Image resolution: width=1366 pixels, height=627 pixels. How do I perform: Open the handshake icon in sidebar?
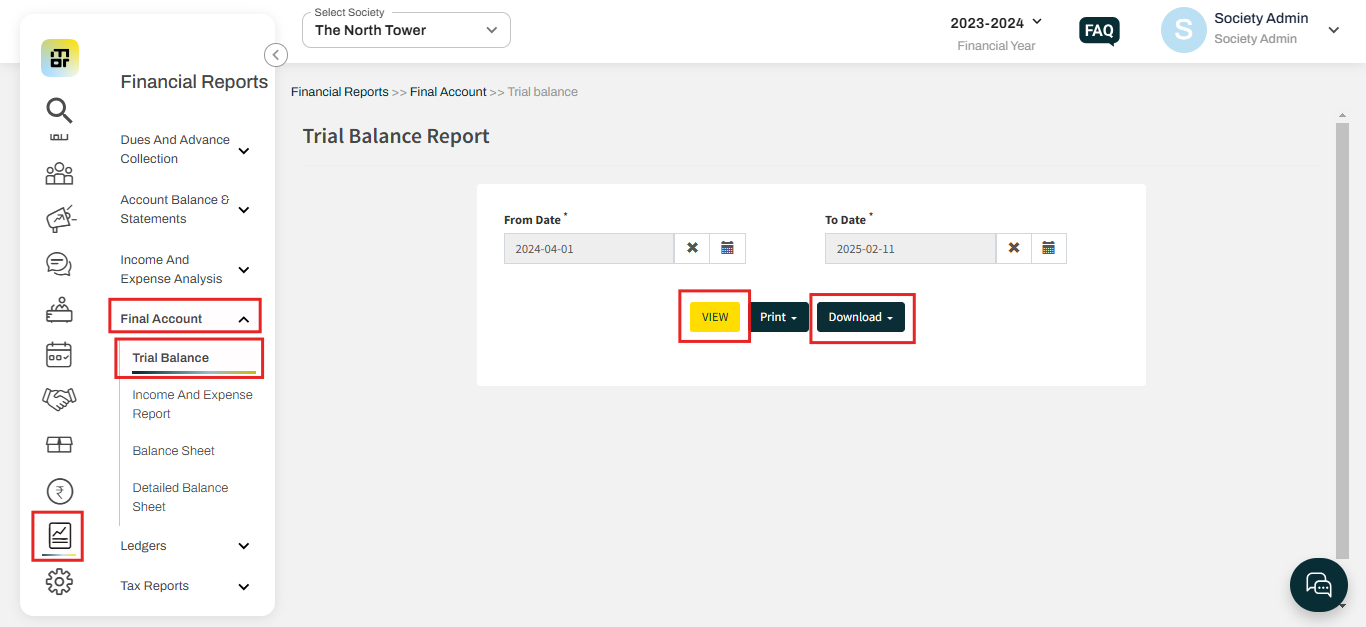(x=59, y=399)
